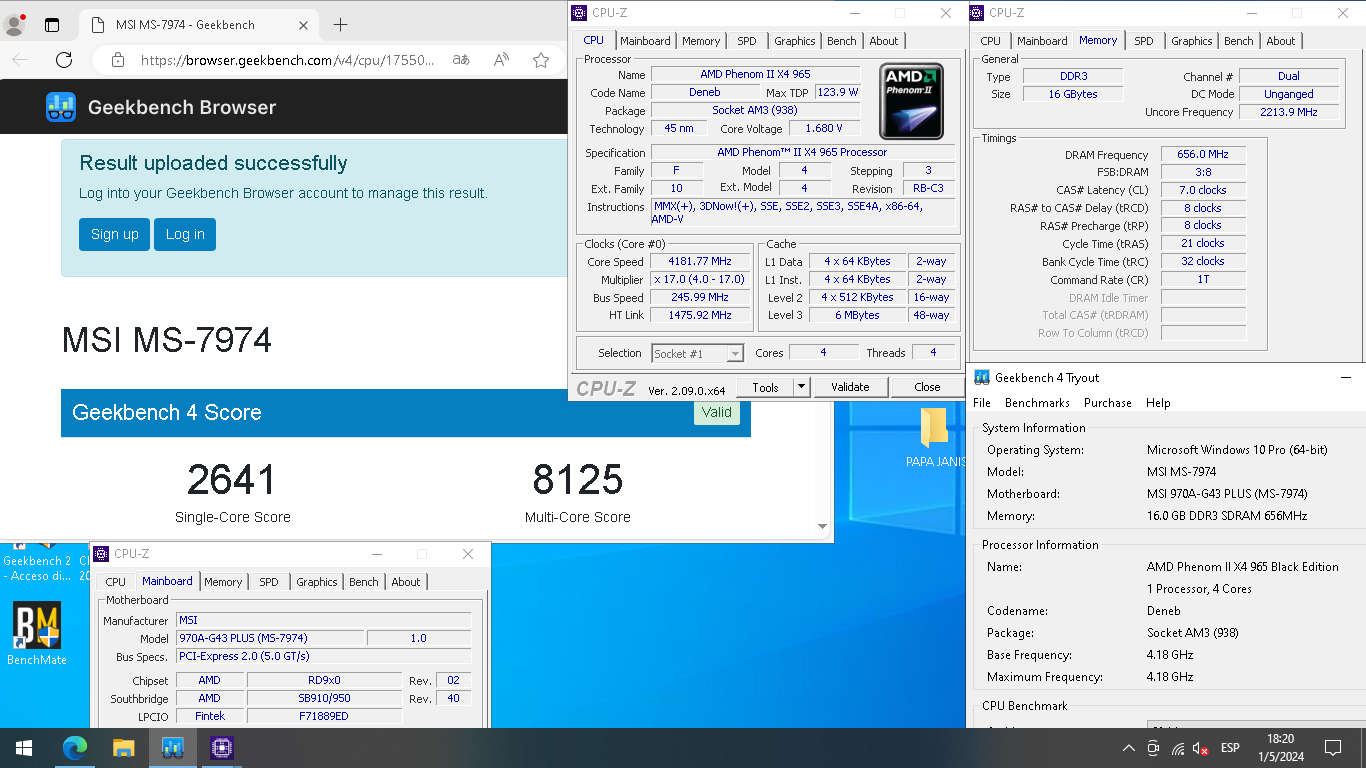Open SPD tab in center CPU-Z window
Screen dimensions: 1366x768
click(746, 41)
